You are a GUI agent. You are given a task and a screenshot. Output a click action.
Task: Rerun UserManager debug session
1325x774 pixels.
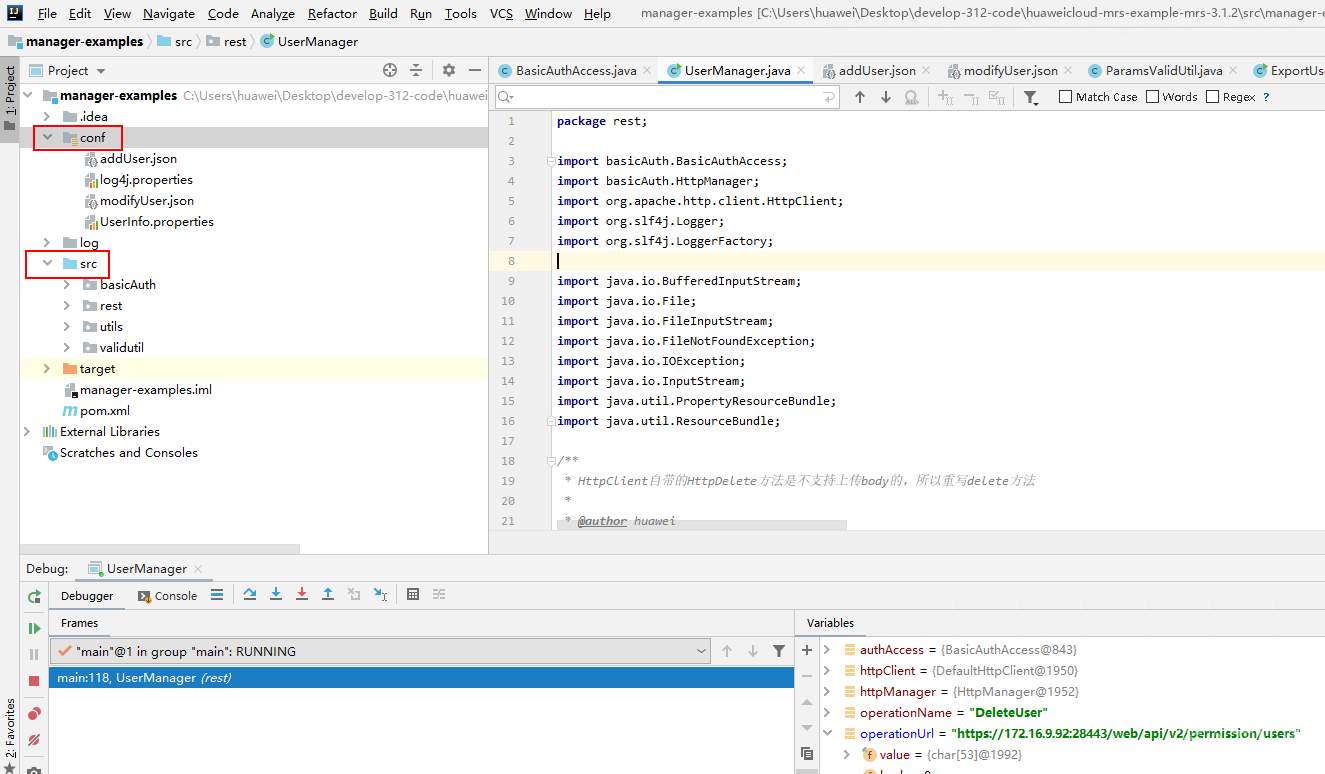pos(34,596)
